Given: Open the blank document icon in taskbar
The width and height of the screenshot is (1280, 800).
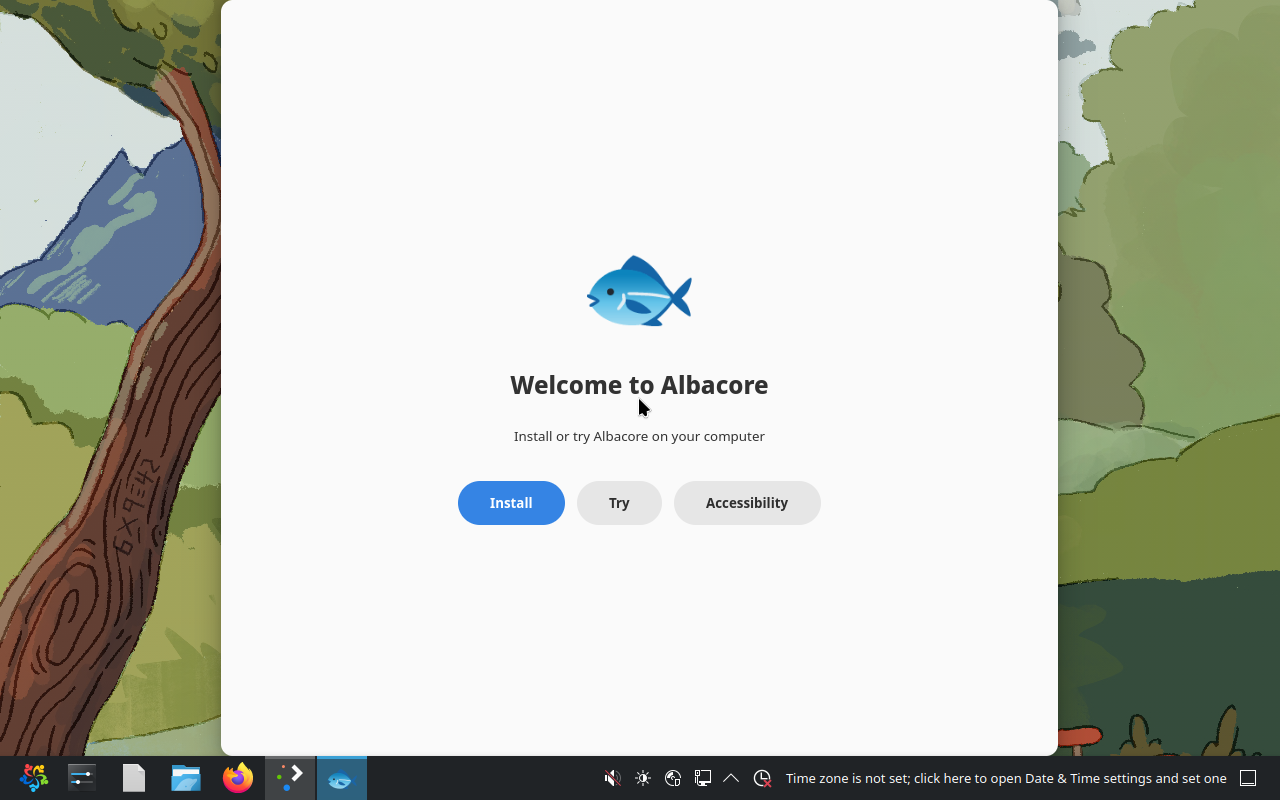Looking at the screenshot, I should point(134,778).
